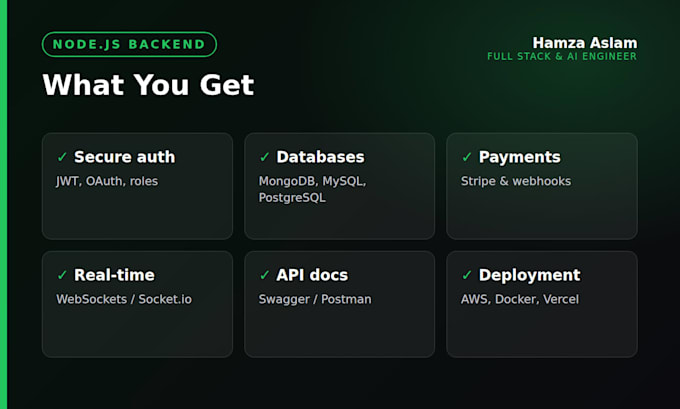Select the Secure auth card title
Viewport: 680px width, 409px height.
pos(124,157)
